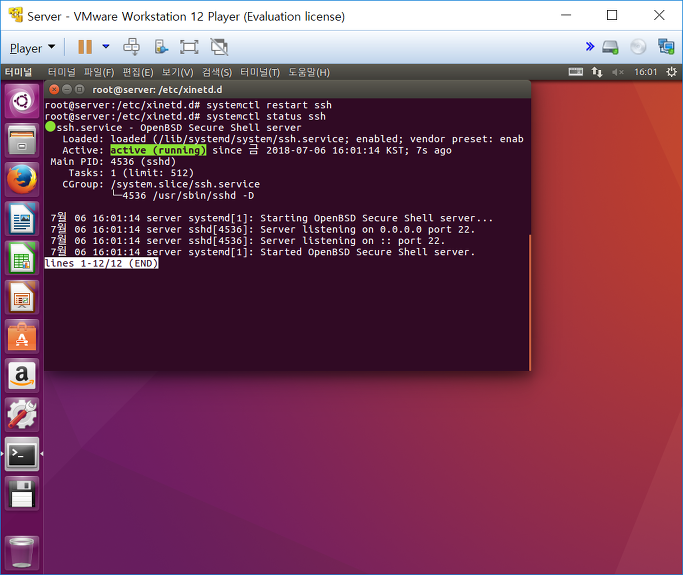Click the Main PID: 4536 (sshd) line
Image resolution: width=683 pixels, height=575 pixels.
[113, 162]
